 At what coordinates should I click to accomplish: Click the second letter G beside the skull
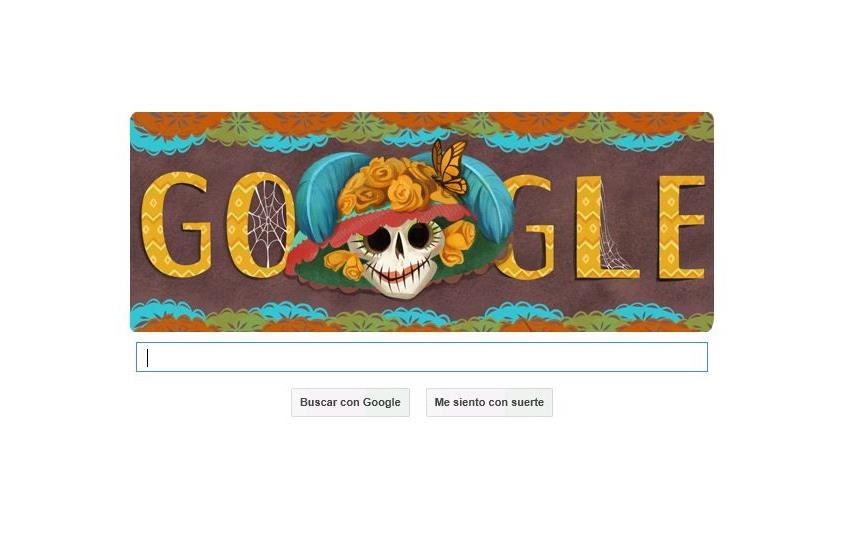[x=526, y=228]
